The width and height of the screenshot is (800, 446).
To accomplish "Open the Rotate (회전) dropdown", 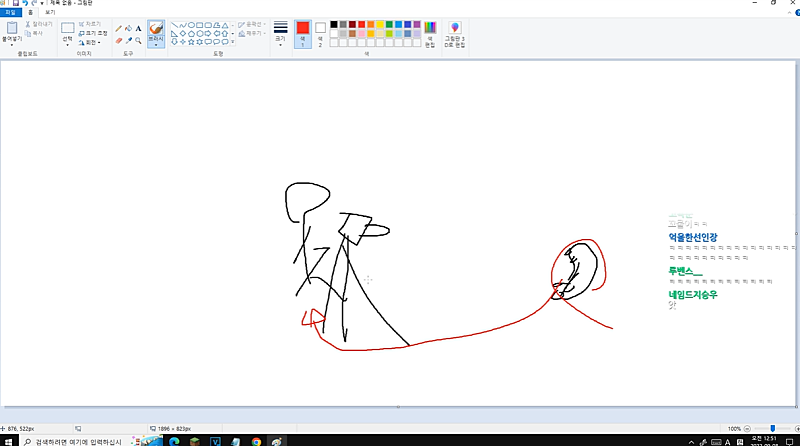I will [92, 43].
